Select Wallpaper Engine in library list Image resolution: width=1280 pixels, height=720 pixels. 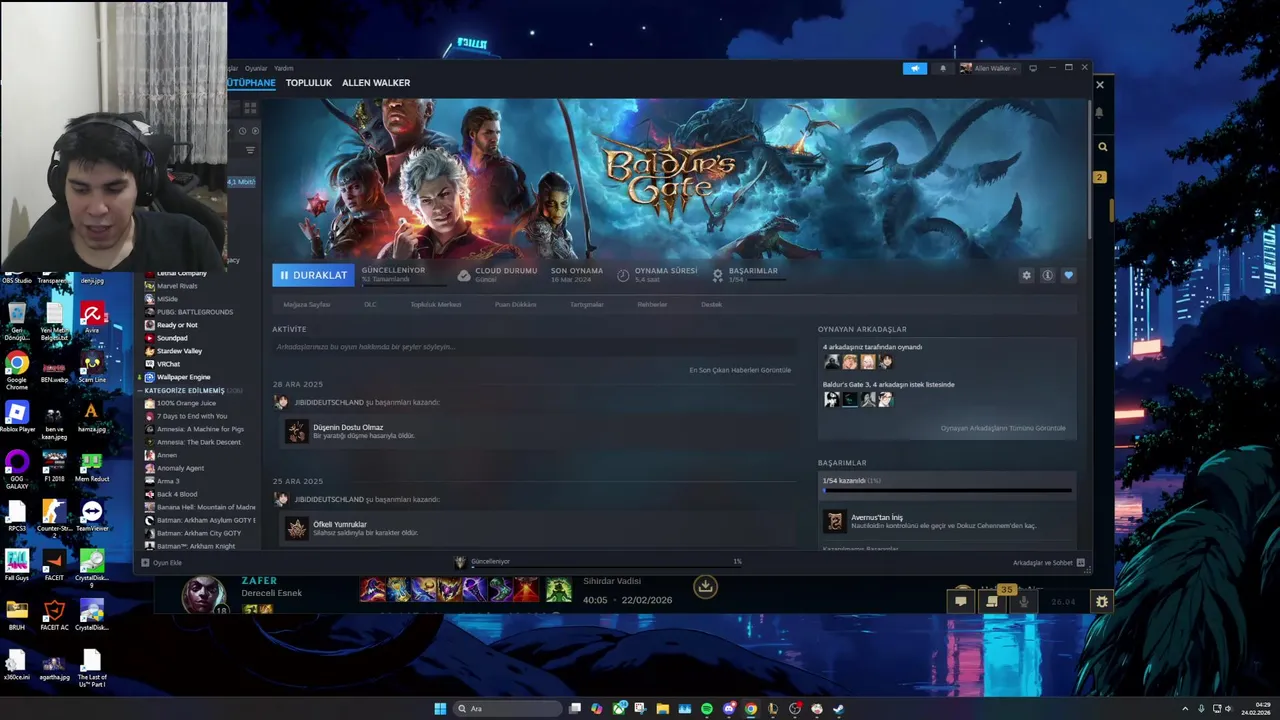coord(184,377)
